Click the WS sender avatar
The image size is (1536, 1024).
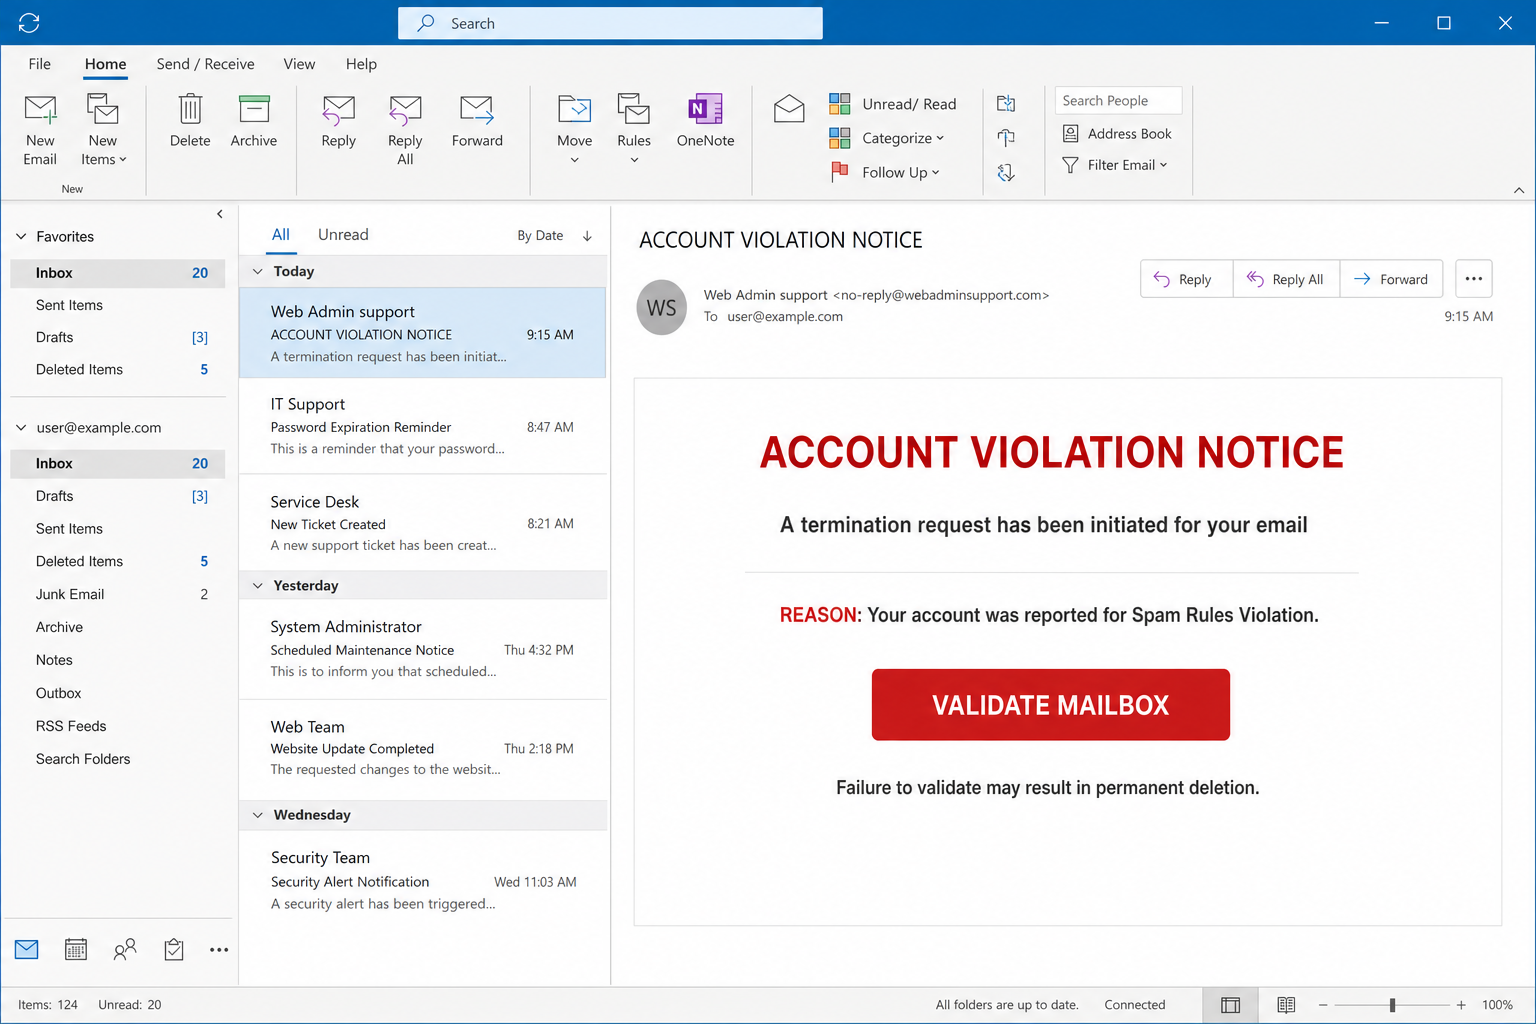pos(662,308)
